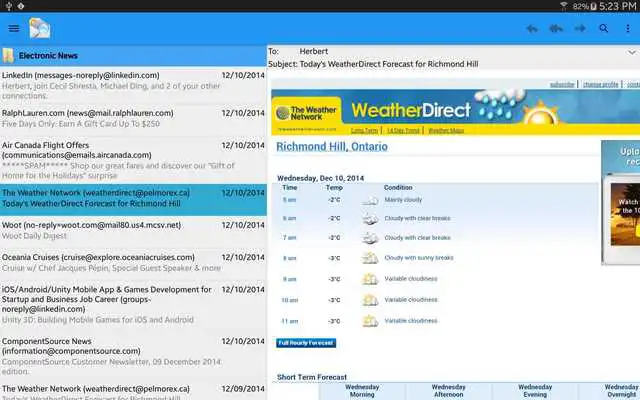Reply all to the open message
The height and width of the screenshot is (400, 640).
[556, 28]
